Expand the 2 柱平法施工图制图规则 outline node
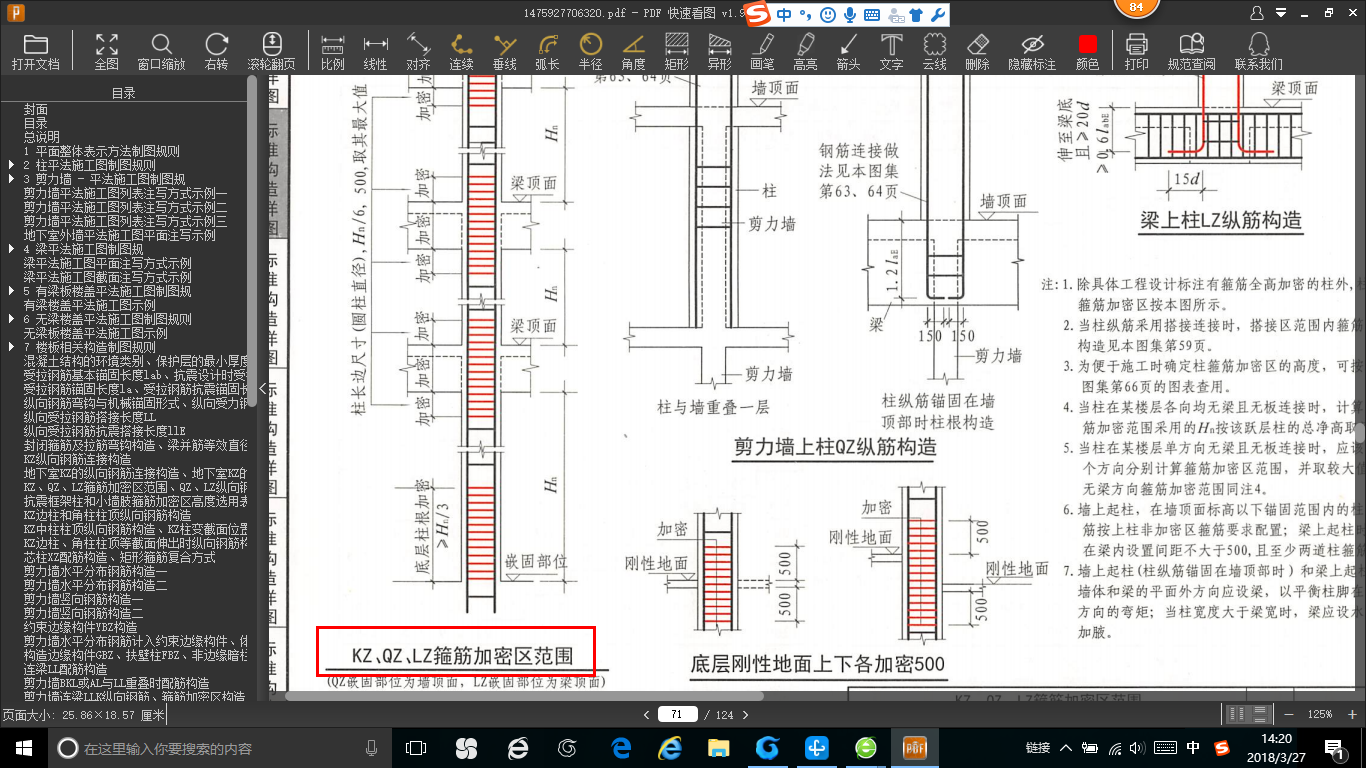 coord(11,166)
